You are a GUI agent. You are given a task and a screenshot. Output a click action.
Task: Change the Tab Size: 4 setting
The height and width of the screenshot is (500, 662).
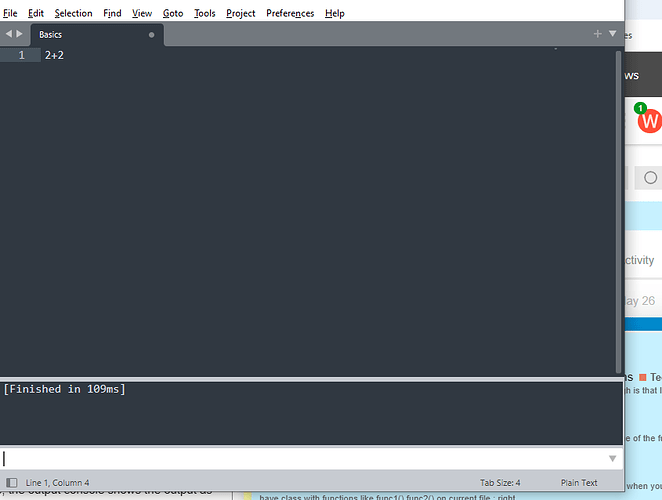pos(500,482)
